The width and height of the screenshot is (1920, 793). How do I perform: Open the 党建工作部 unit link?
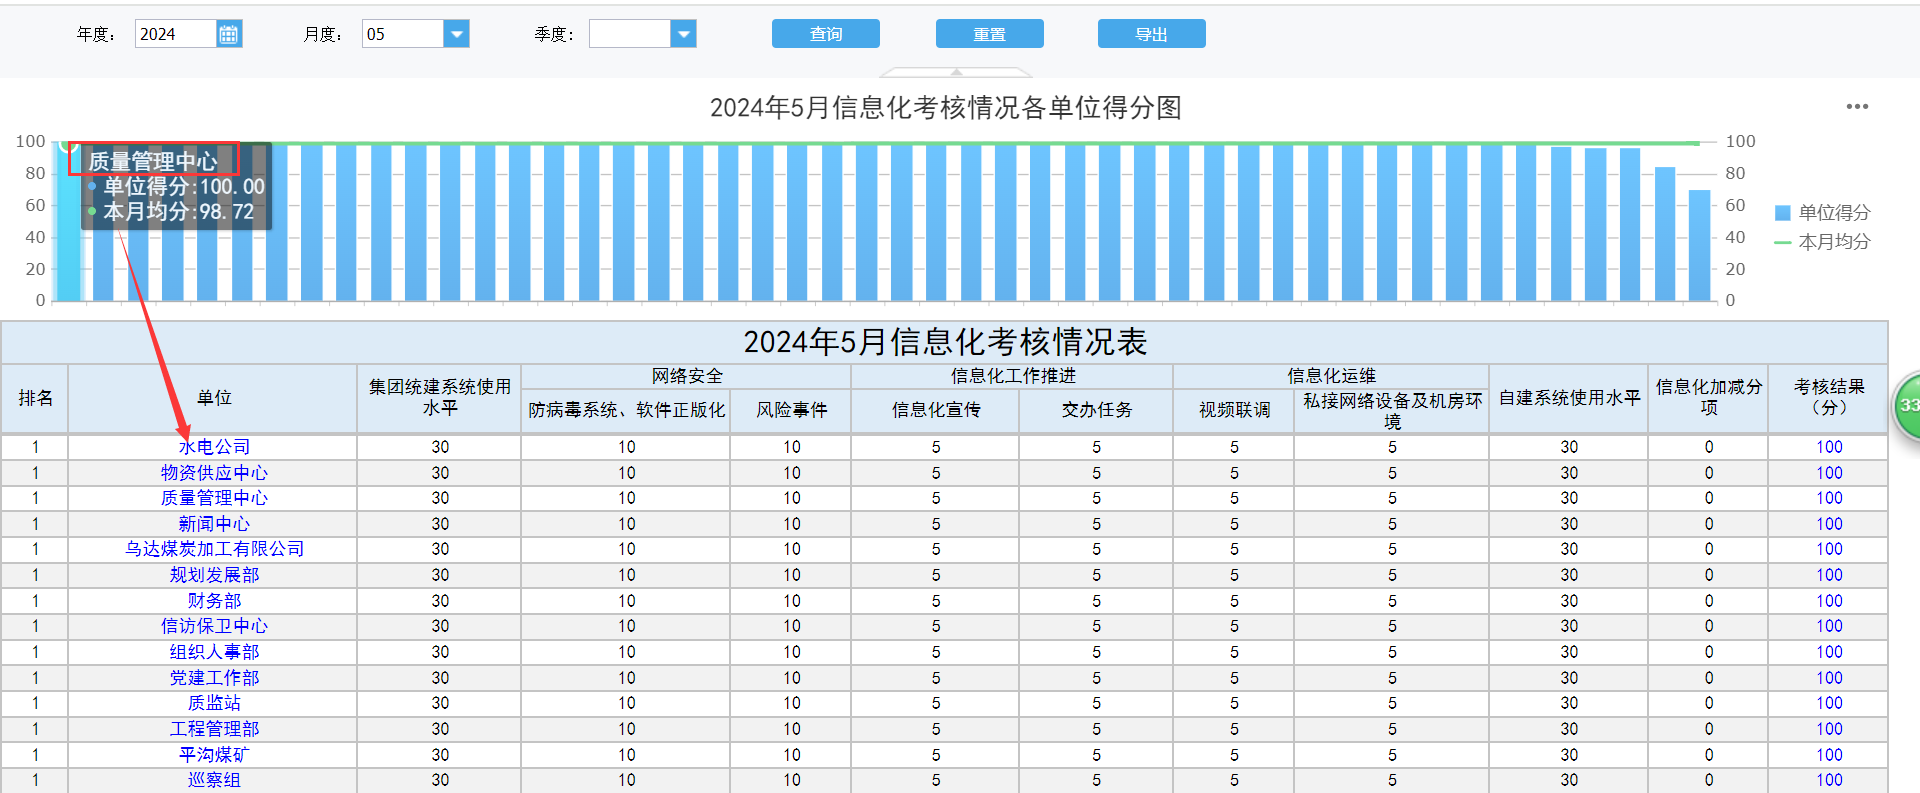click(x=214, y=678)
